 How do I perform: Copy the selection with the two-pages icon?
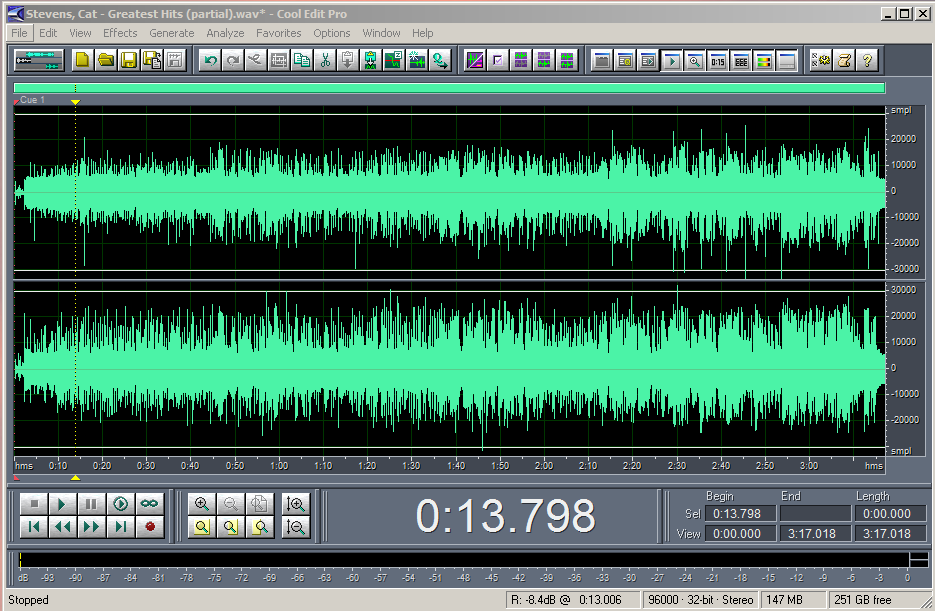point(302,60)
